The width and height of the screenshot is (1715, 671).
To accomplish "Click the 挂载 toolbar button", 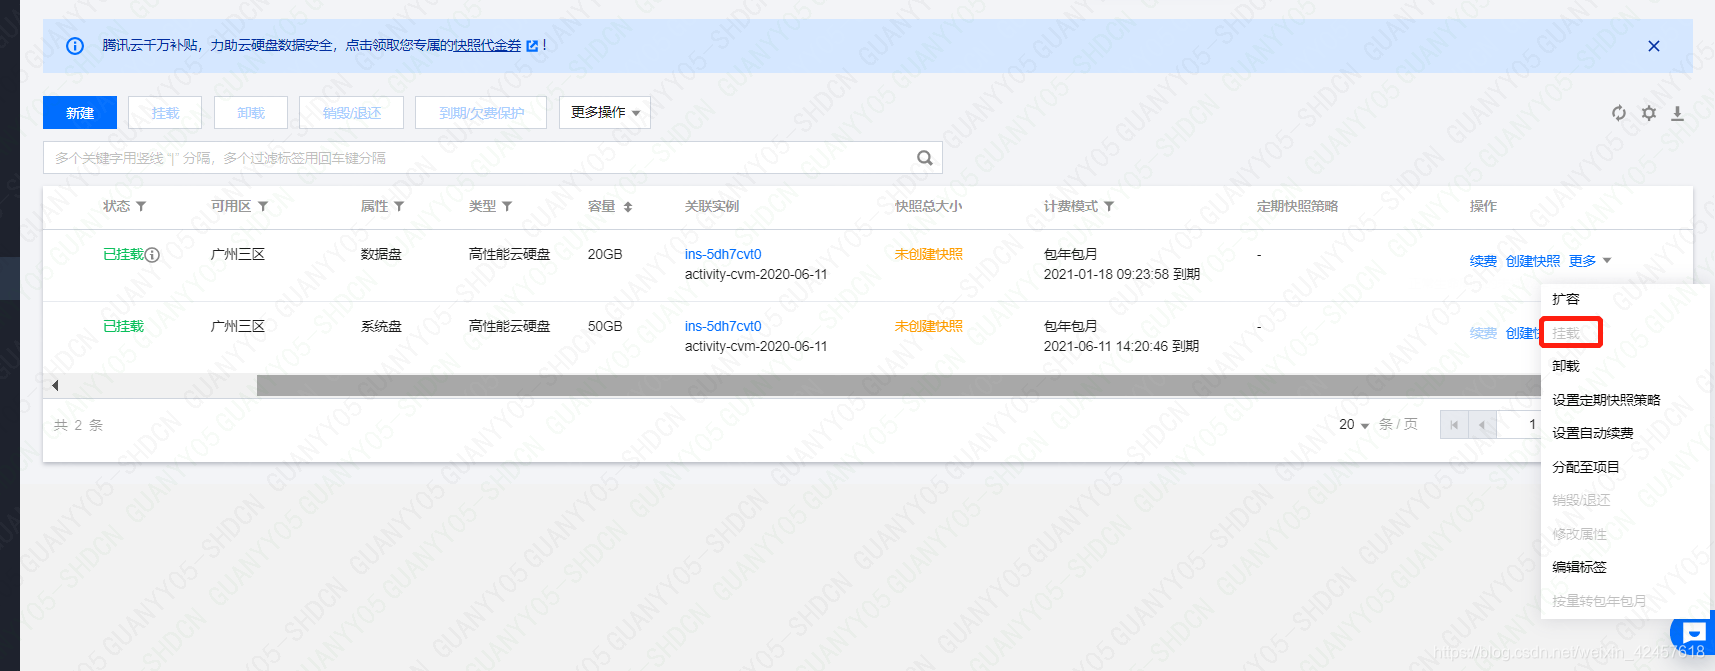I will coord(166,113).
